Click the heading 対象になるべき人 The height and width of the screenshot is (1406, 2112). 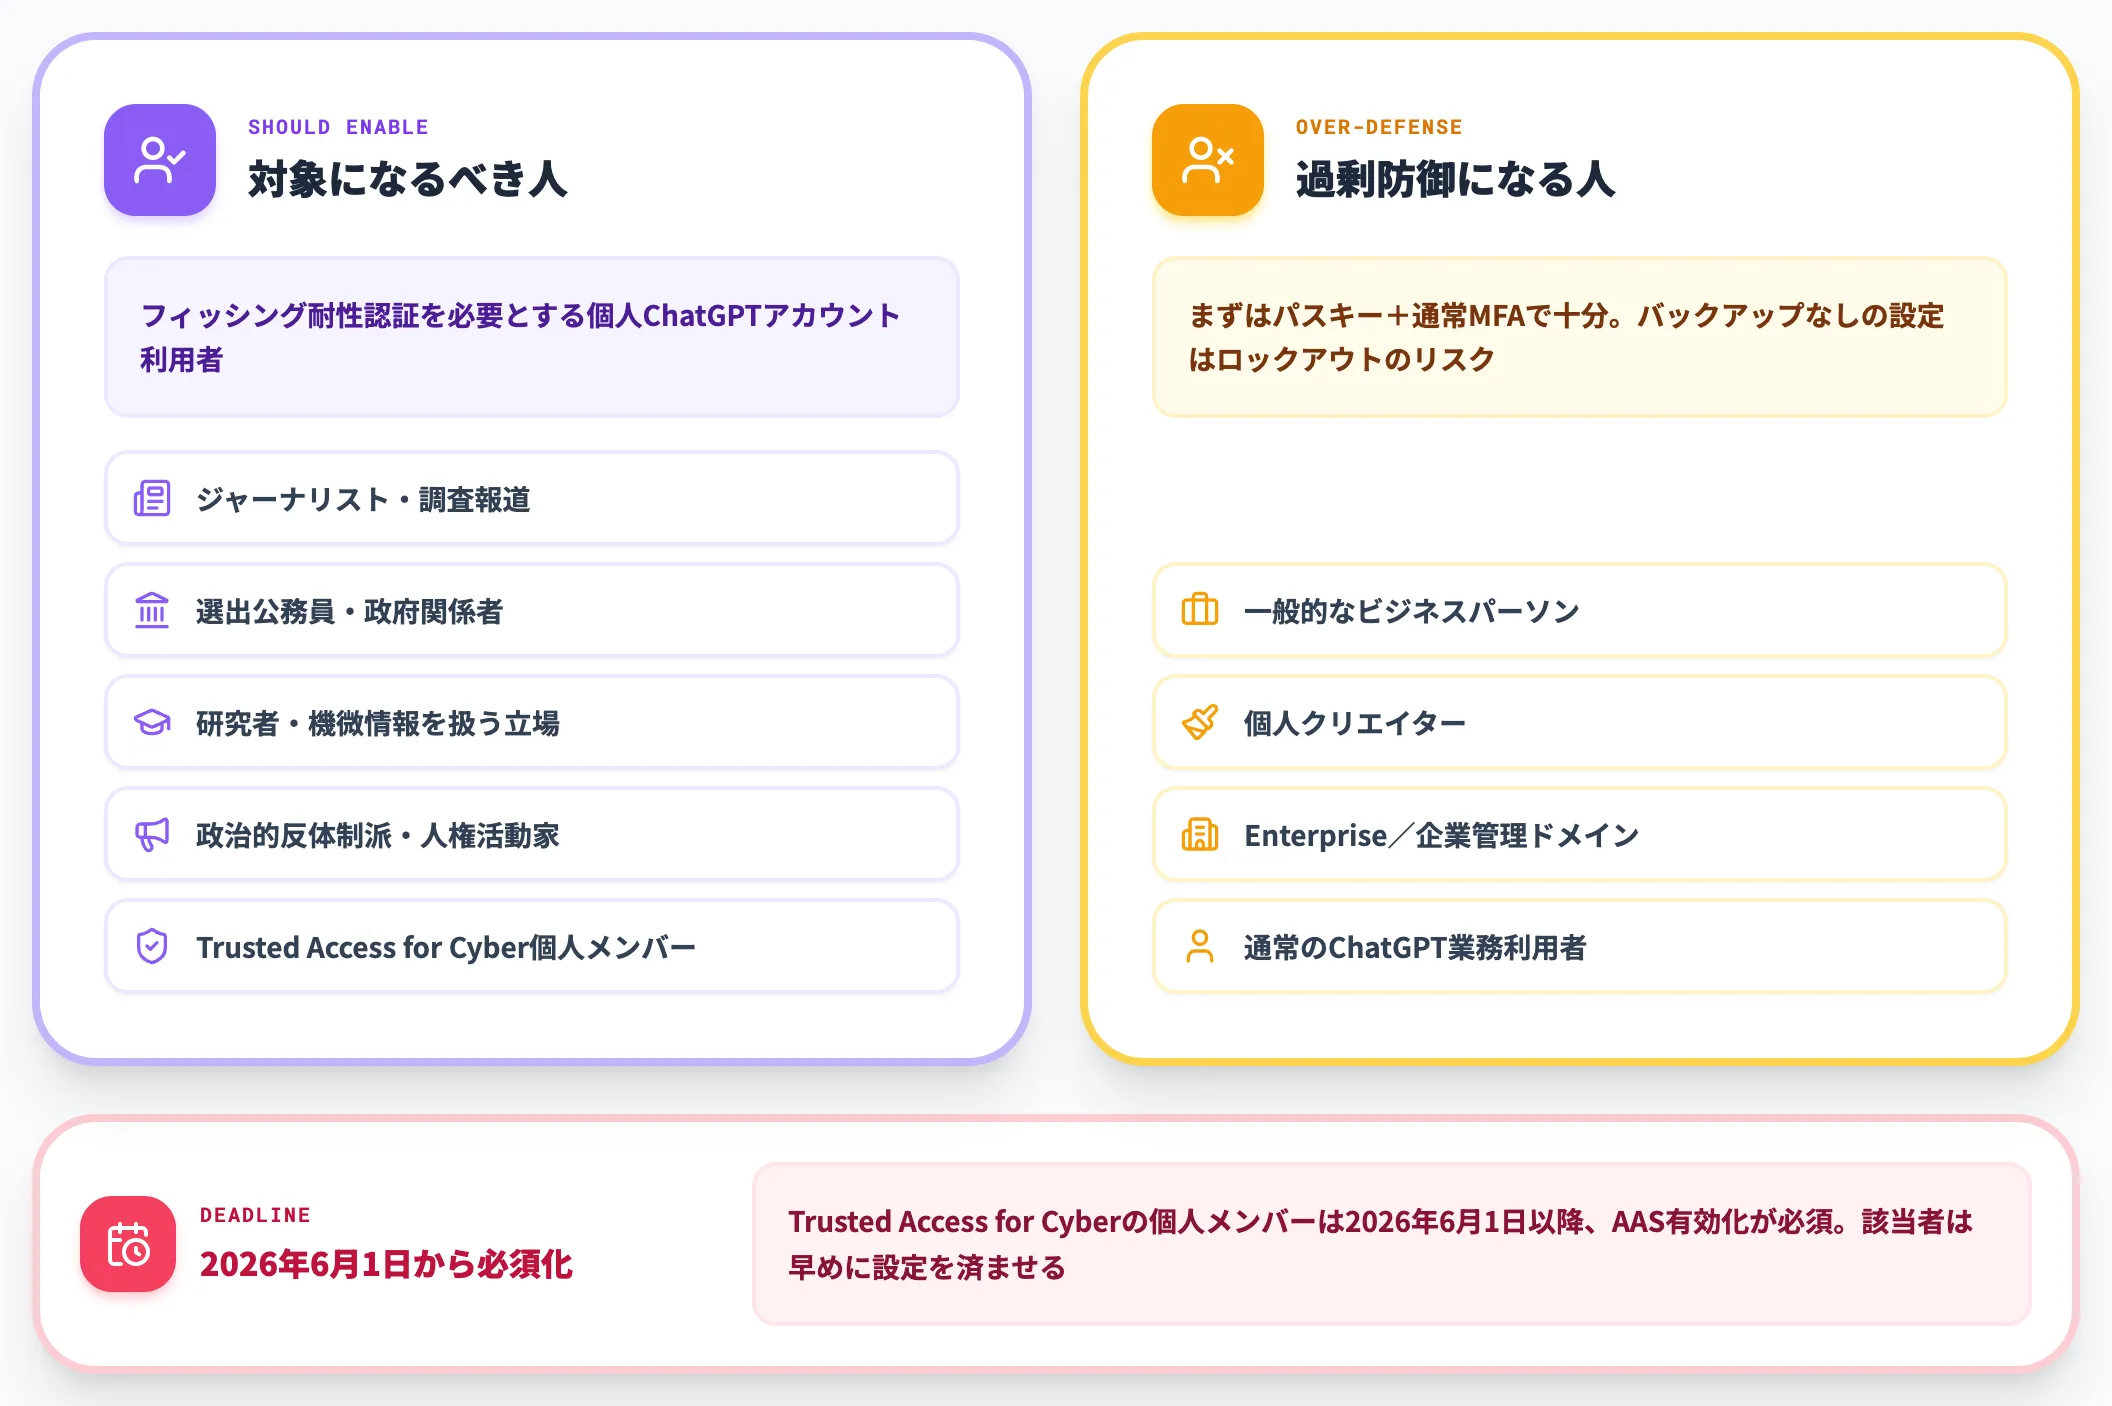(408, 179)
